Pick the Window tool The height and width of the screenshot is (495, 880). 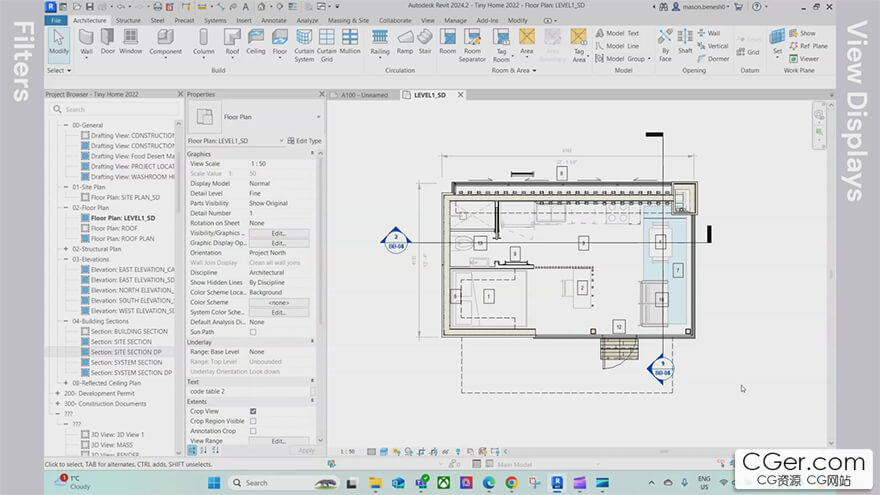click(130, 42)
